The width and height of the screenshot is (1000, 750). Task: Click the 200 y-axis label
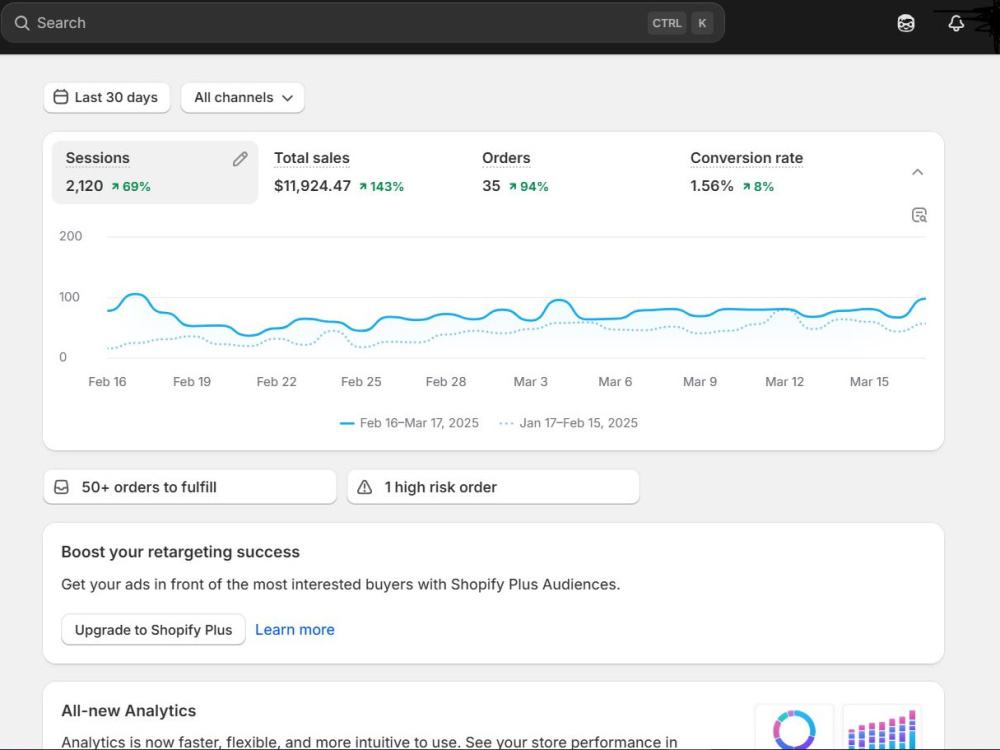[71, 236]
